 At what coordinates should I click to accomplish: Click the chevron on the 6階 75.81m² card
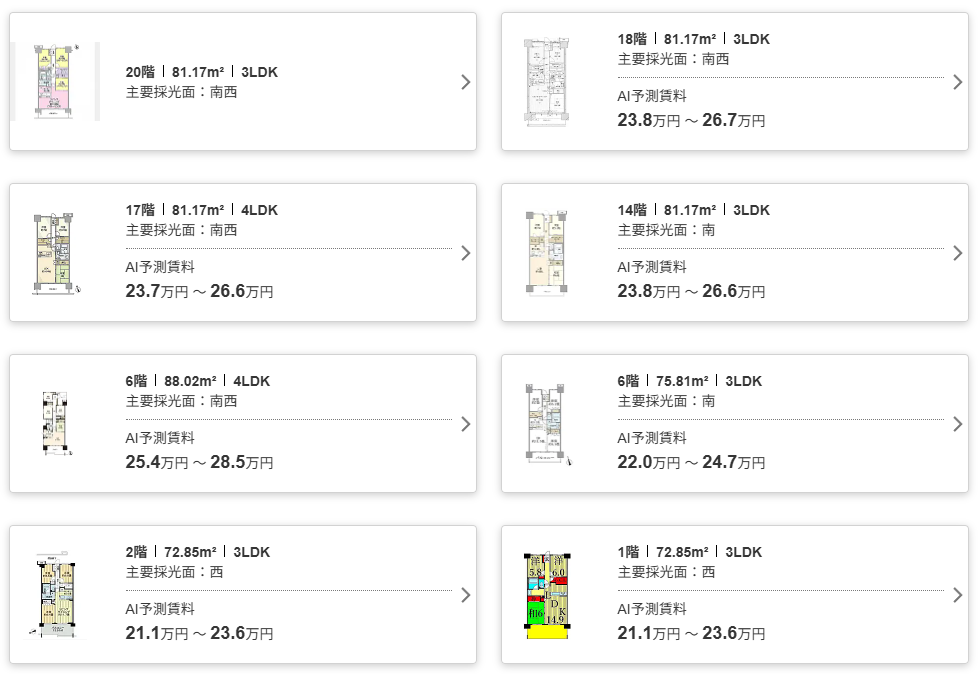957,423
